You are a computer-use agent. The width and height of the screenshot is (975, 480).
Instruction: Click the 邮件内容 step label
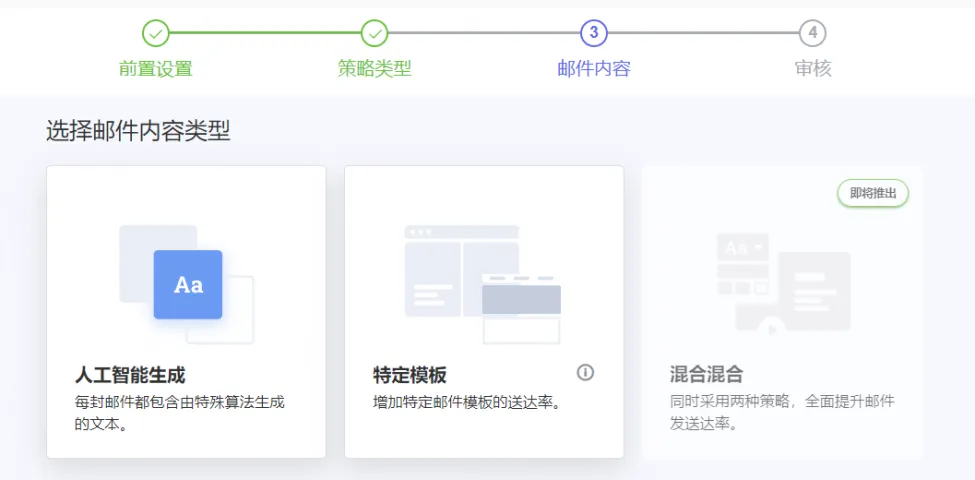pos(593,69)
